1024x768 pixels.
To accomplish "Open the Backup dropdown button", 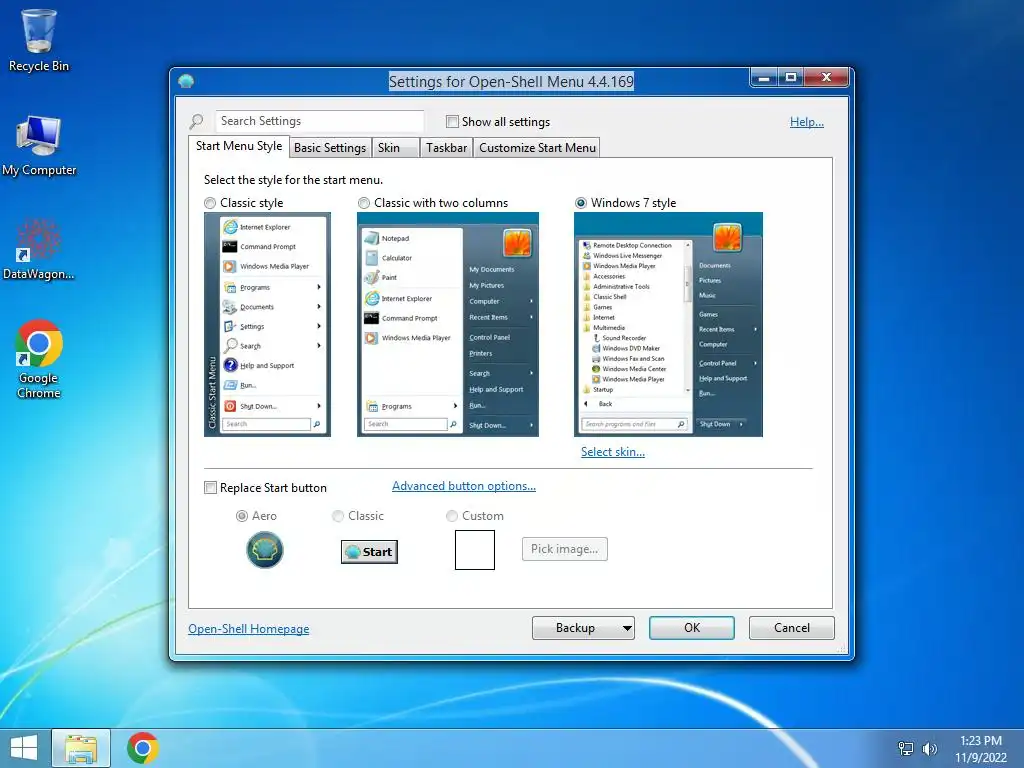I will 583,628.
